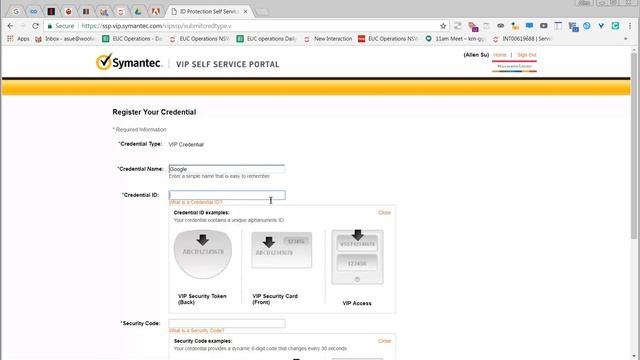Click the VIP Access example image
This screenshot has width=640, height=360.
pos(357,257)
